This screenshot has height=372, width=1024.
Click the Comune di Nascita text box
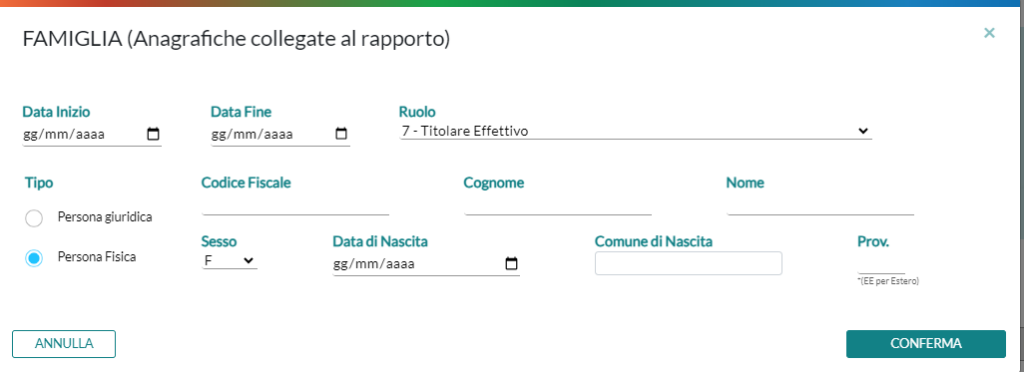point(688,263)
